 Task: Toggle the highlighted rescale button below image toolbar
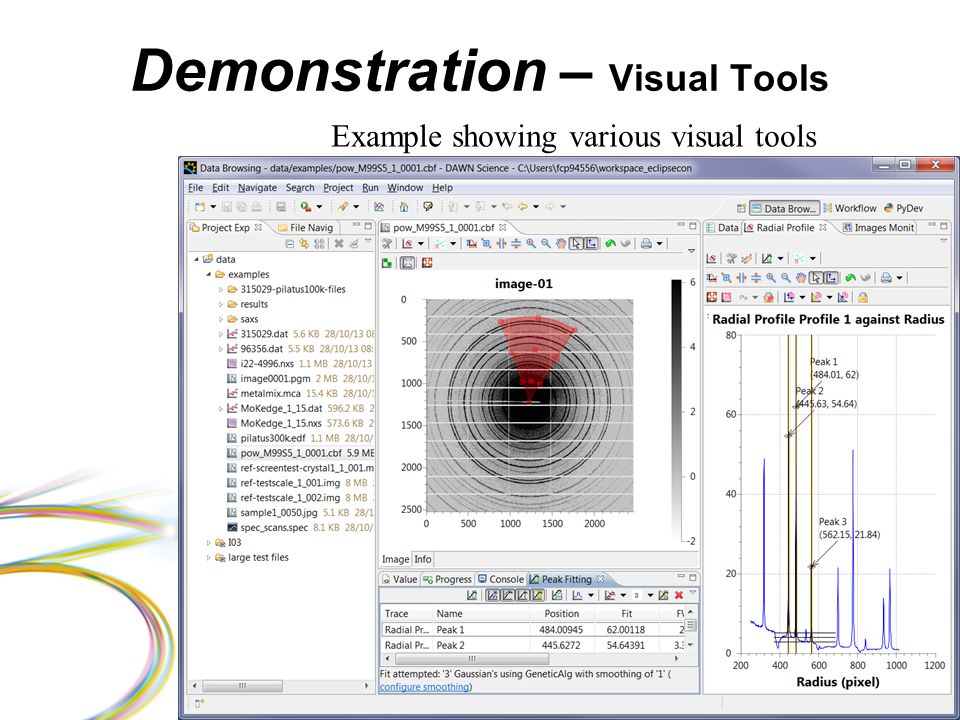point(407,263)
